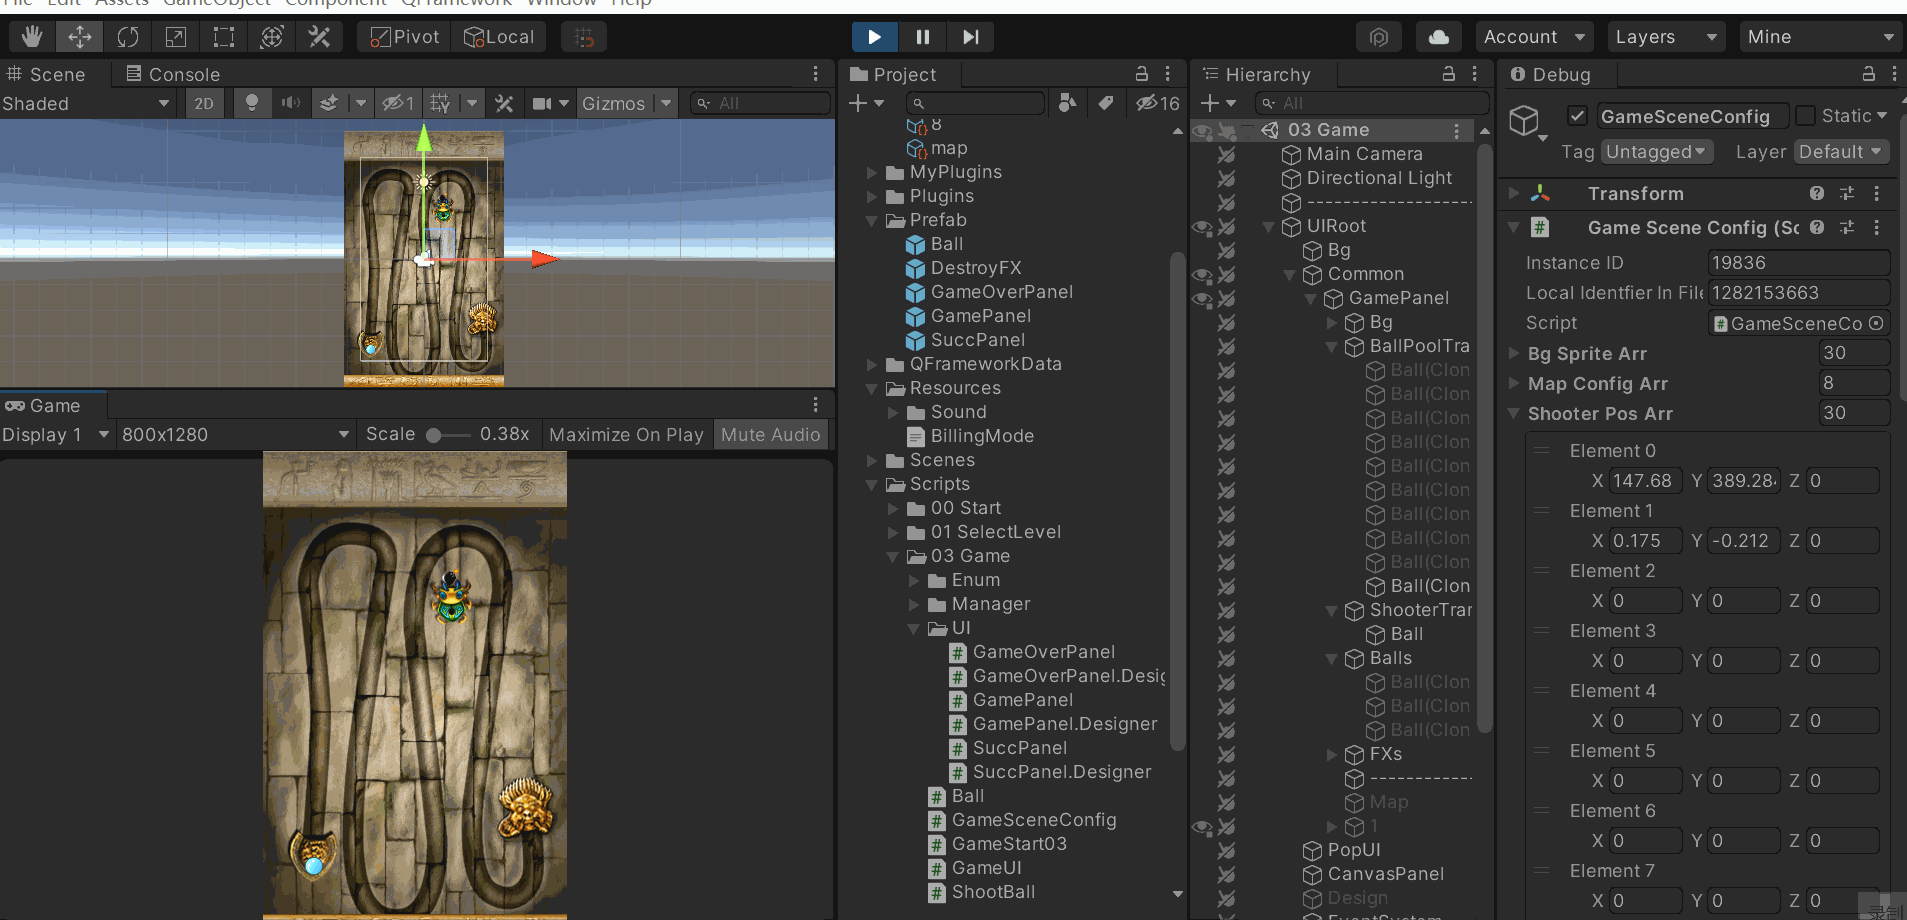Select the Project tab
Screen dimensions: 1907x920
(x=893, y=74)
